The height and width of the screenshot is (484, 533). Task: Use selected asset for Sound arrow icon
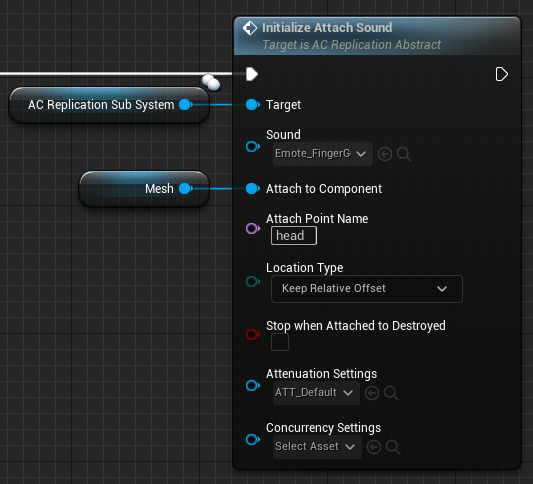(385, 154)
